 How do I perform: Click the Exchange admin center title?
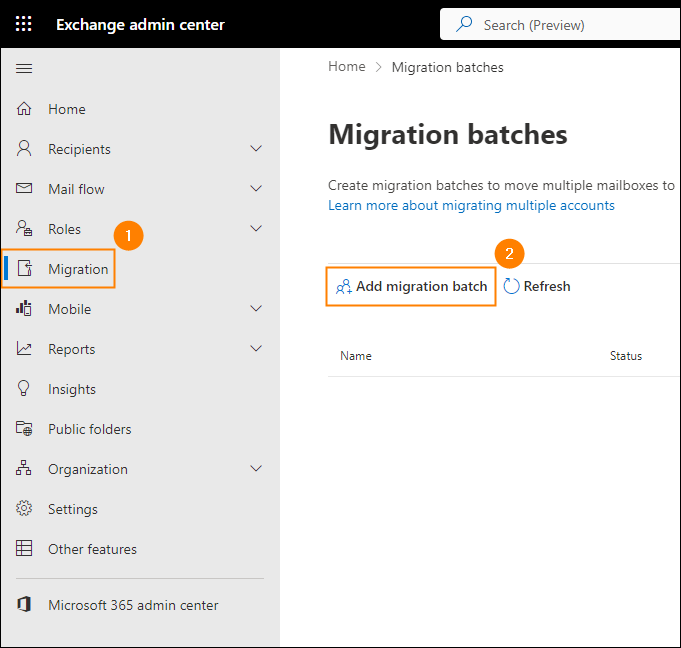click(140, 25)
